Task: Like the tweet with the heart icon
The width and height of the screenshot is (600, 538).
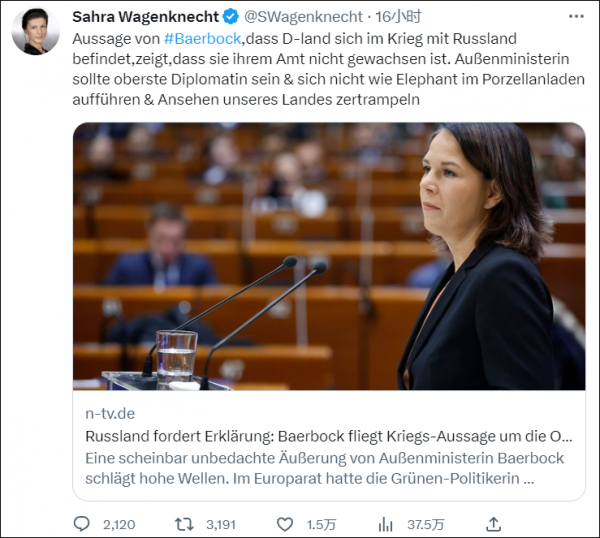Action: tap(285, 524)
